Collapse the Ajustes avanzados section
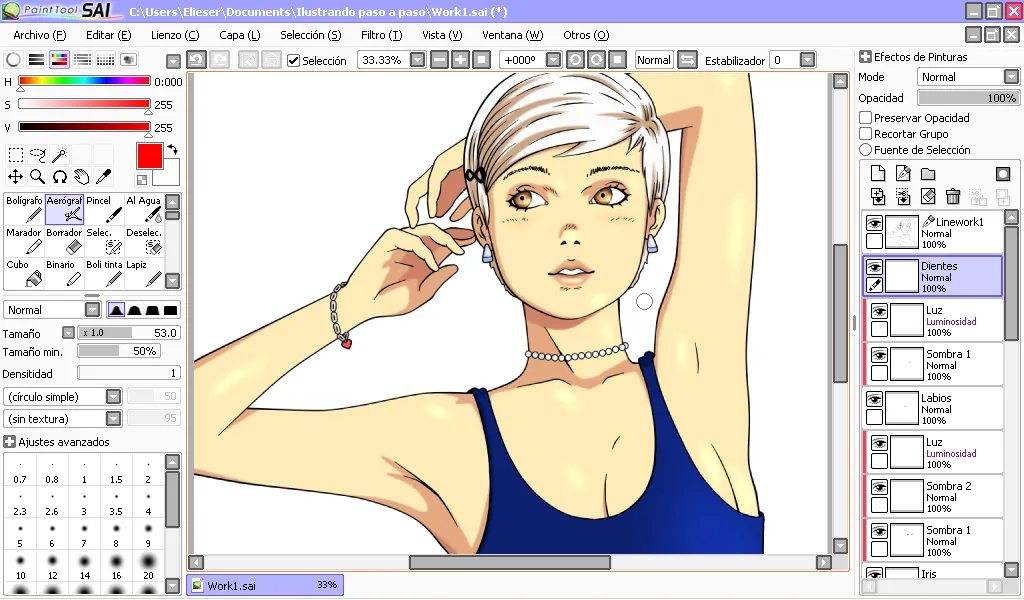This screenshot has height=600, width=1024. pos(9,442)
